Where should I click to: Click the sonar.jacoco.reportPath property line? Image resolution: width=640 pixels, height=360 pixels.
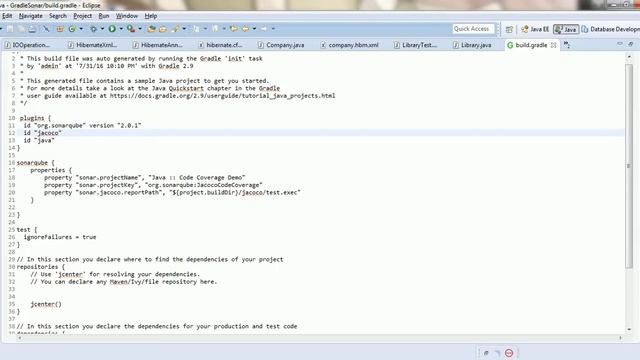coord(172,193)
